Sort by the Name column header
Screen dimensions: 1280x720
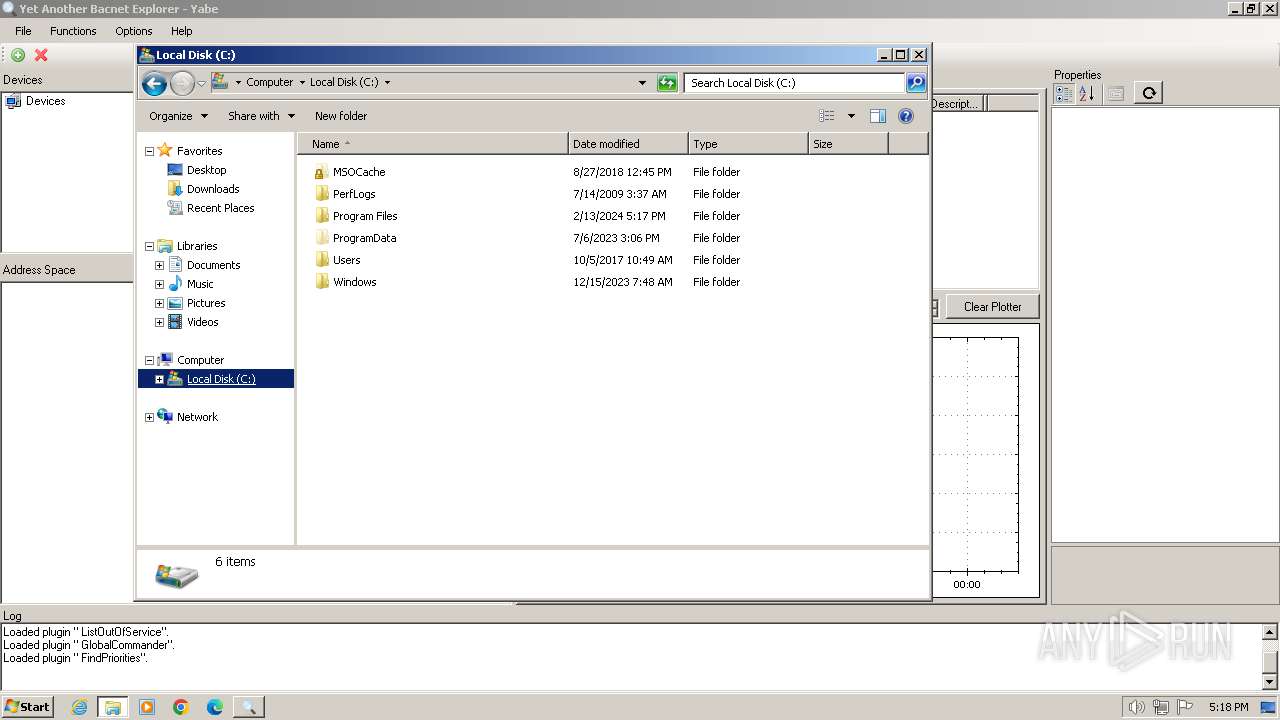pyautogui.click(x=433, y=144)
